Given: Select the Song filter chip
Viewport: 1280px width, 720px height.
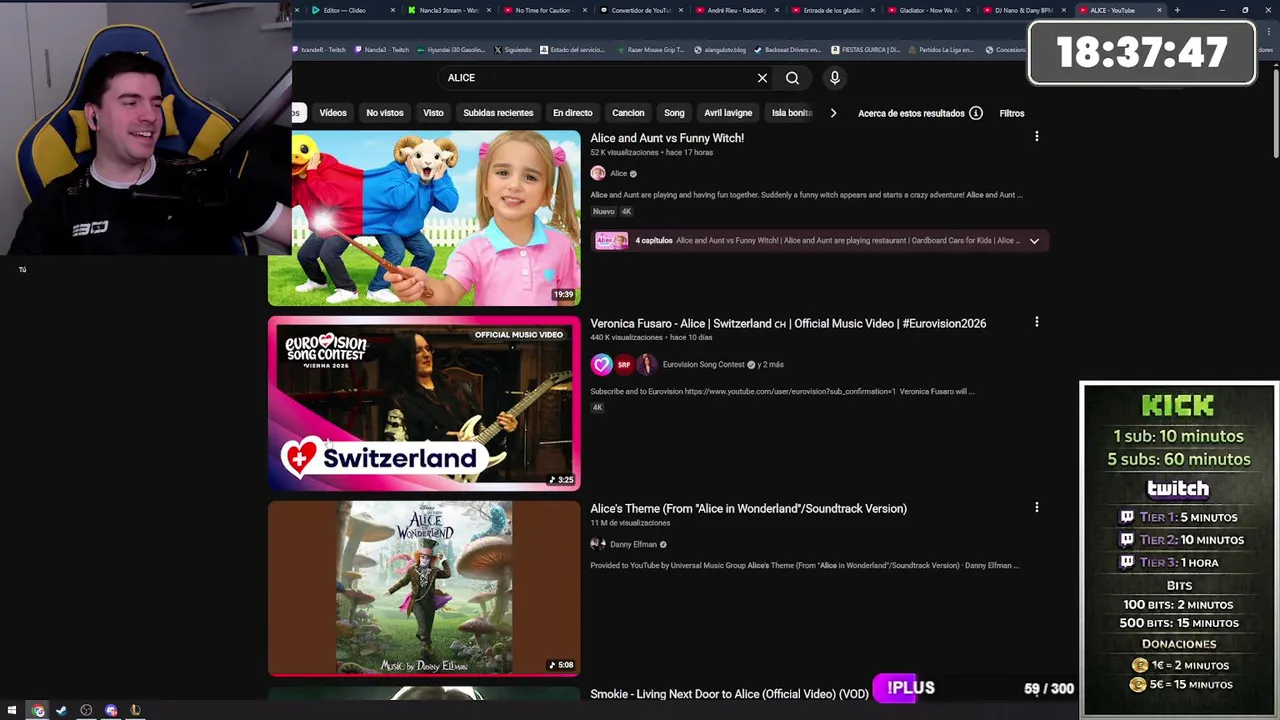Looking at the screenshot, I should point(675,113).
